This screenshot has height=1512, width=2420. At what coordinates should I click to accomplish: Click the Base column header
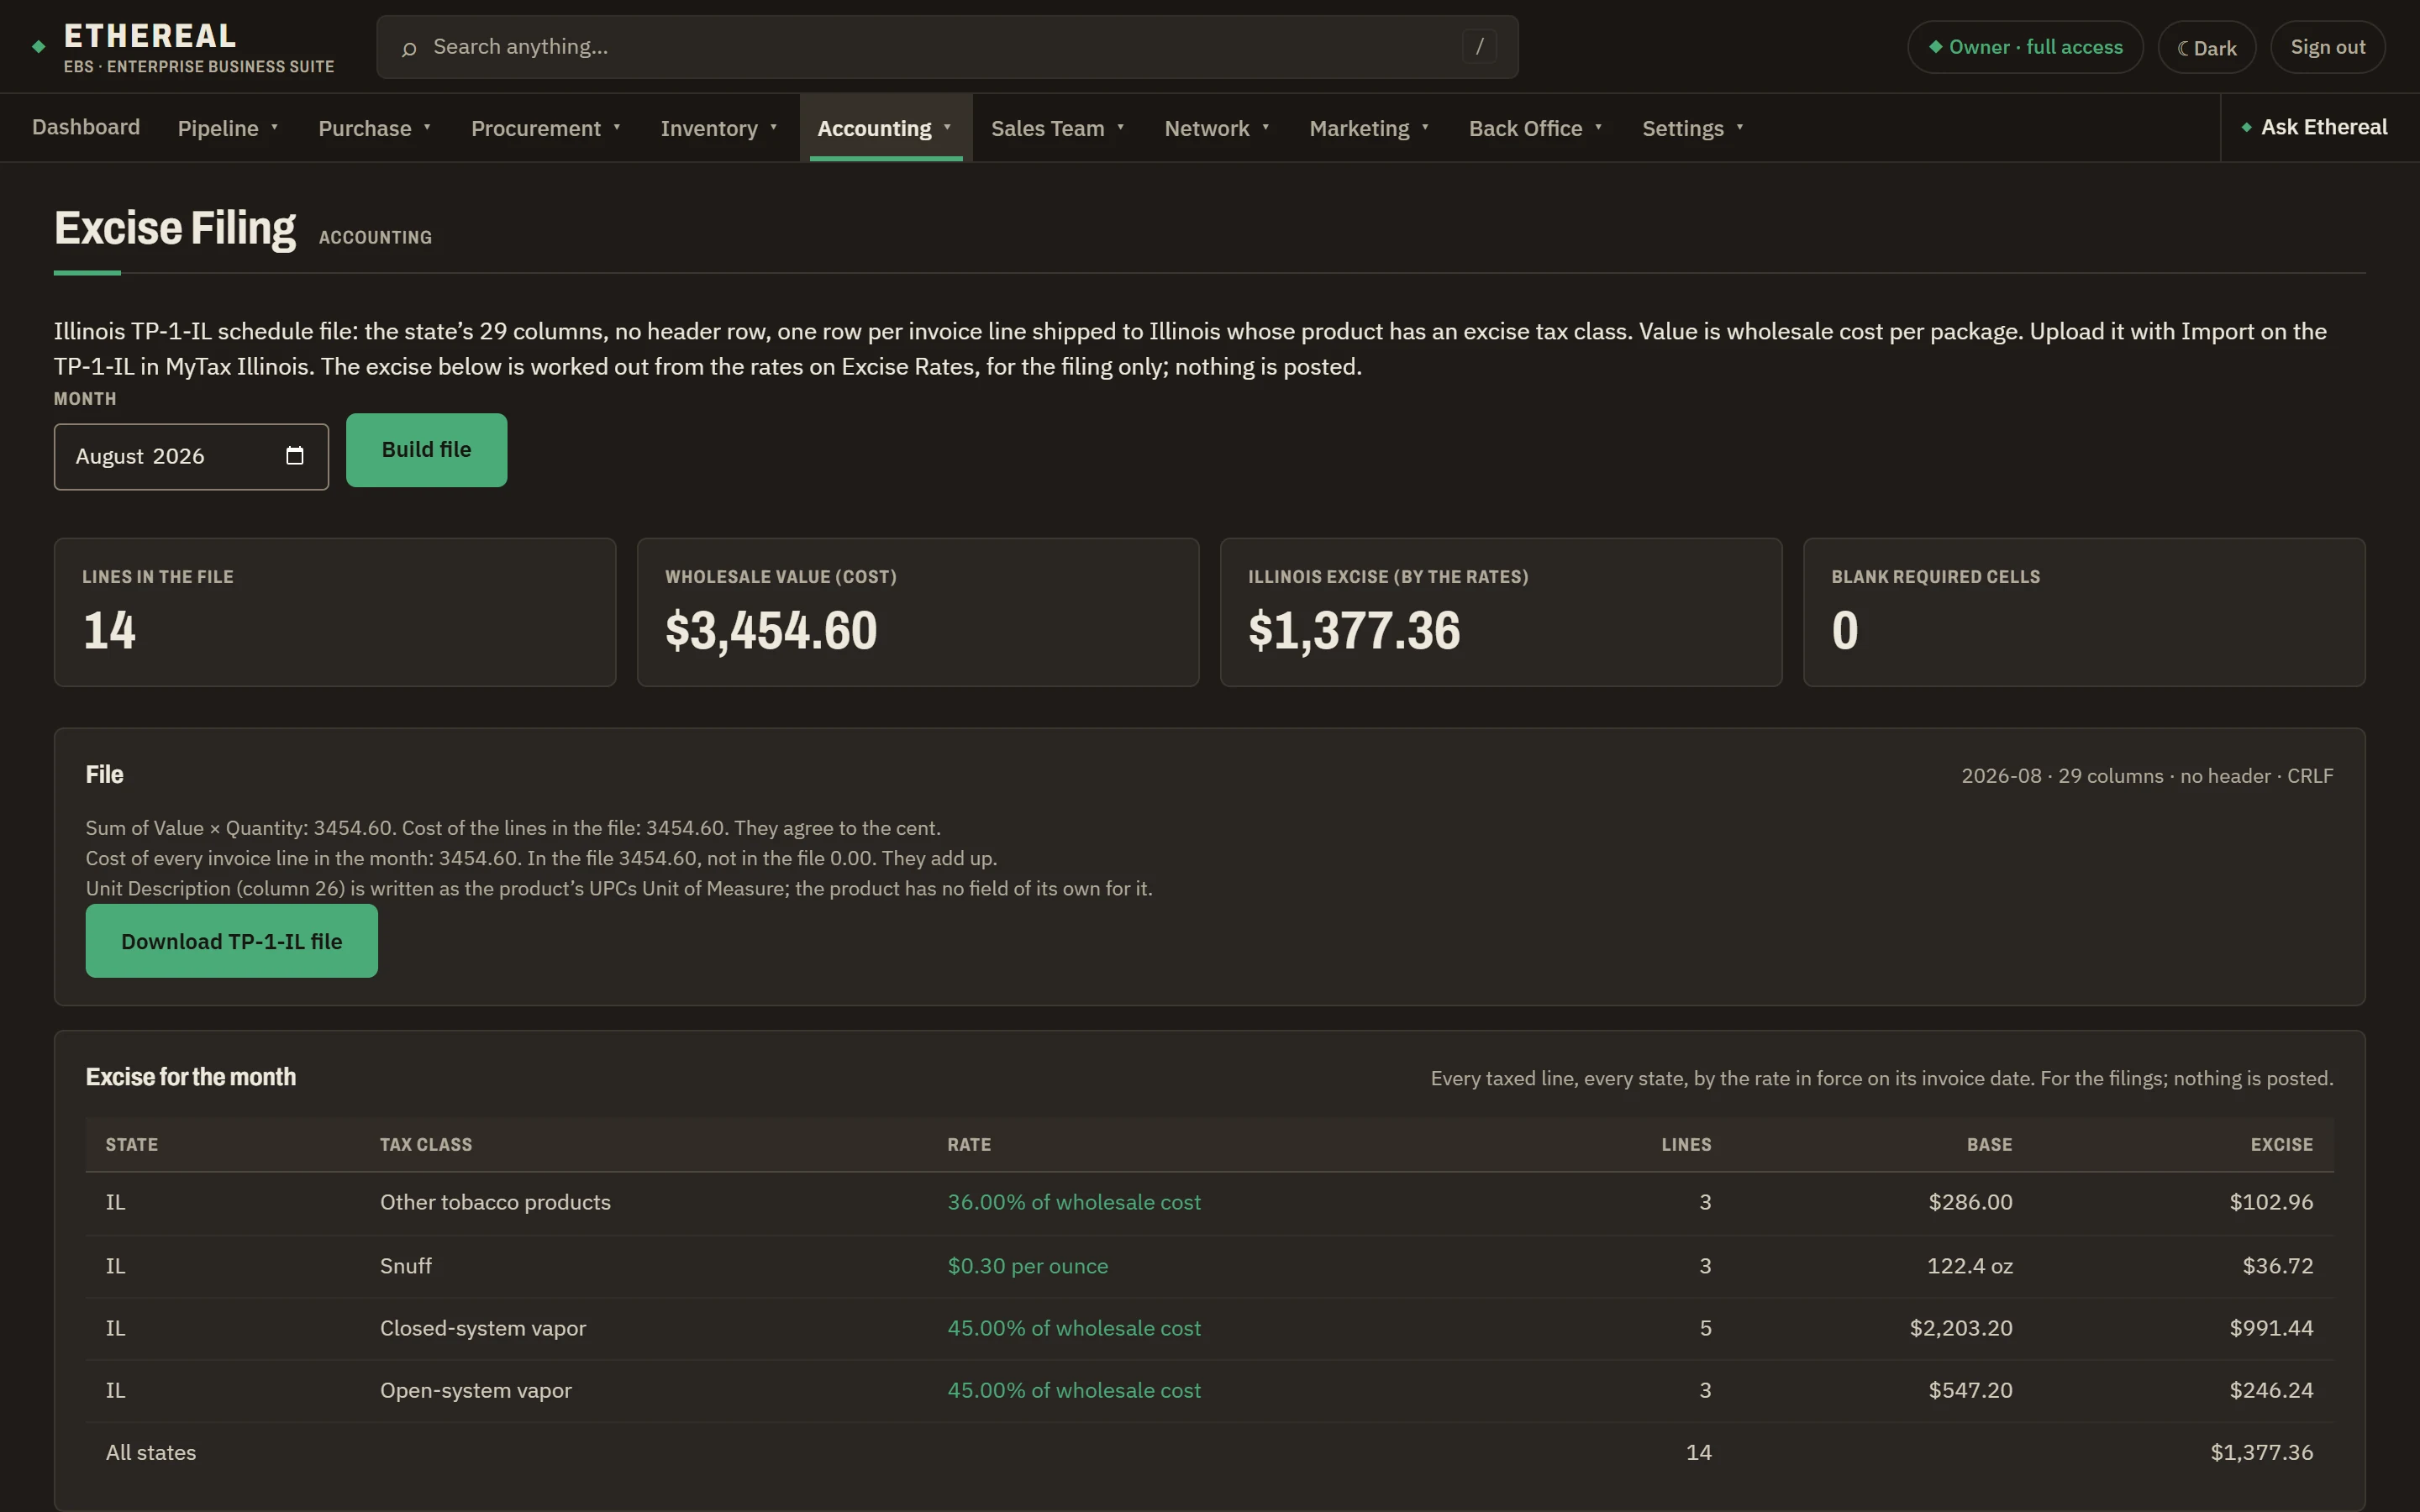click(1989, 1144)
